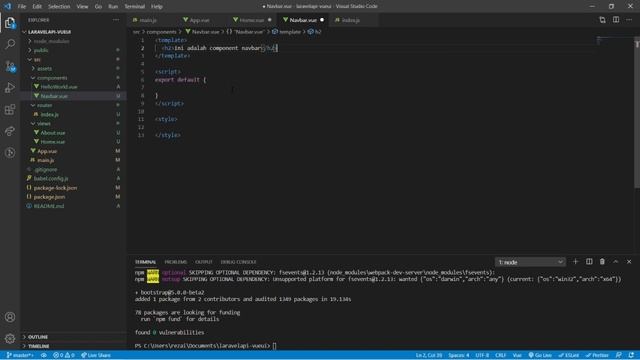Screen dimensions: 640x360
Task: Open the terminal selector dropdown
Action: pyautogui.click(x=530, y=262)
